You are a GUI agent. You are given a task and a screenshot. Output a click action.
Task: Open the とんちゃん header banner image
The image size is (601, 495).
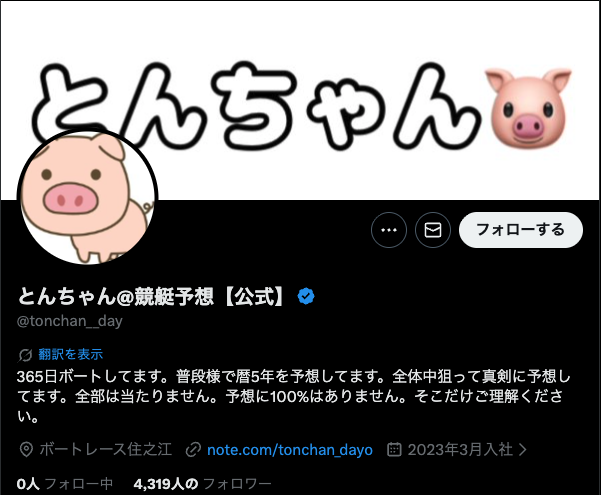click(300, 100)
